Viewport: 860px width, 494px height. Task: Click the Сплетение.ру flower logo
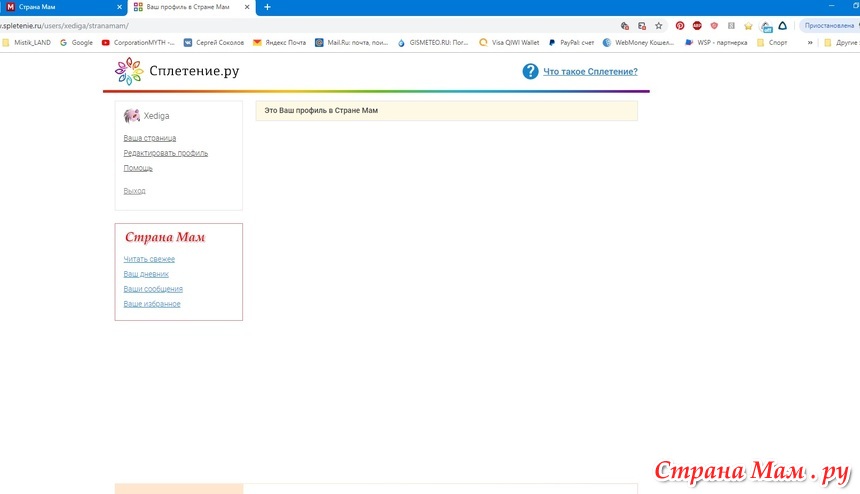[129, 71]
